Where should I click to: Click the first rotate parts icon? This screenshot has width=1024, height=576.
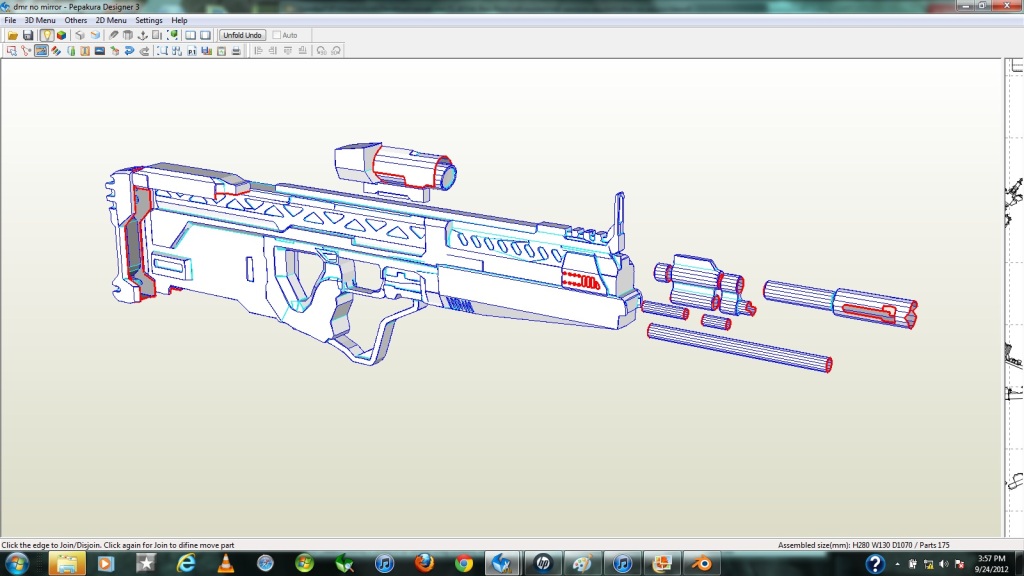coord(321,51)
